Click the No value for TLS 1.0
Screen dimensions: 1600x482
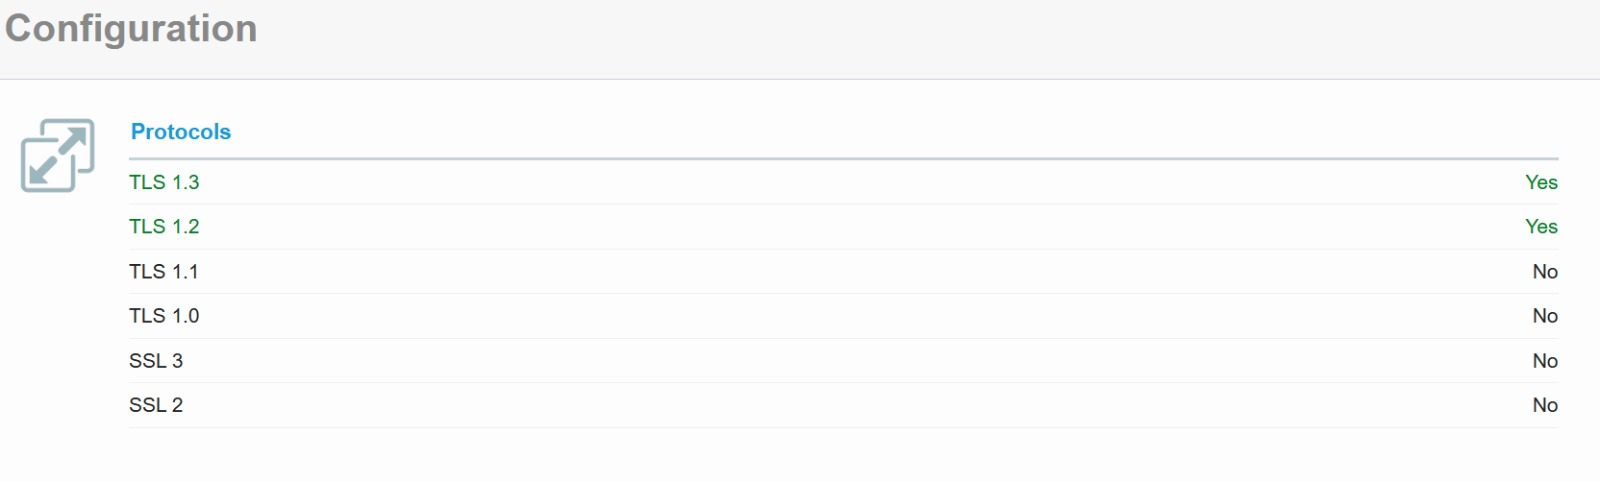[x=1545, y=315]
